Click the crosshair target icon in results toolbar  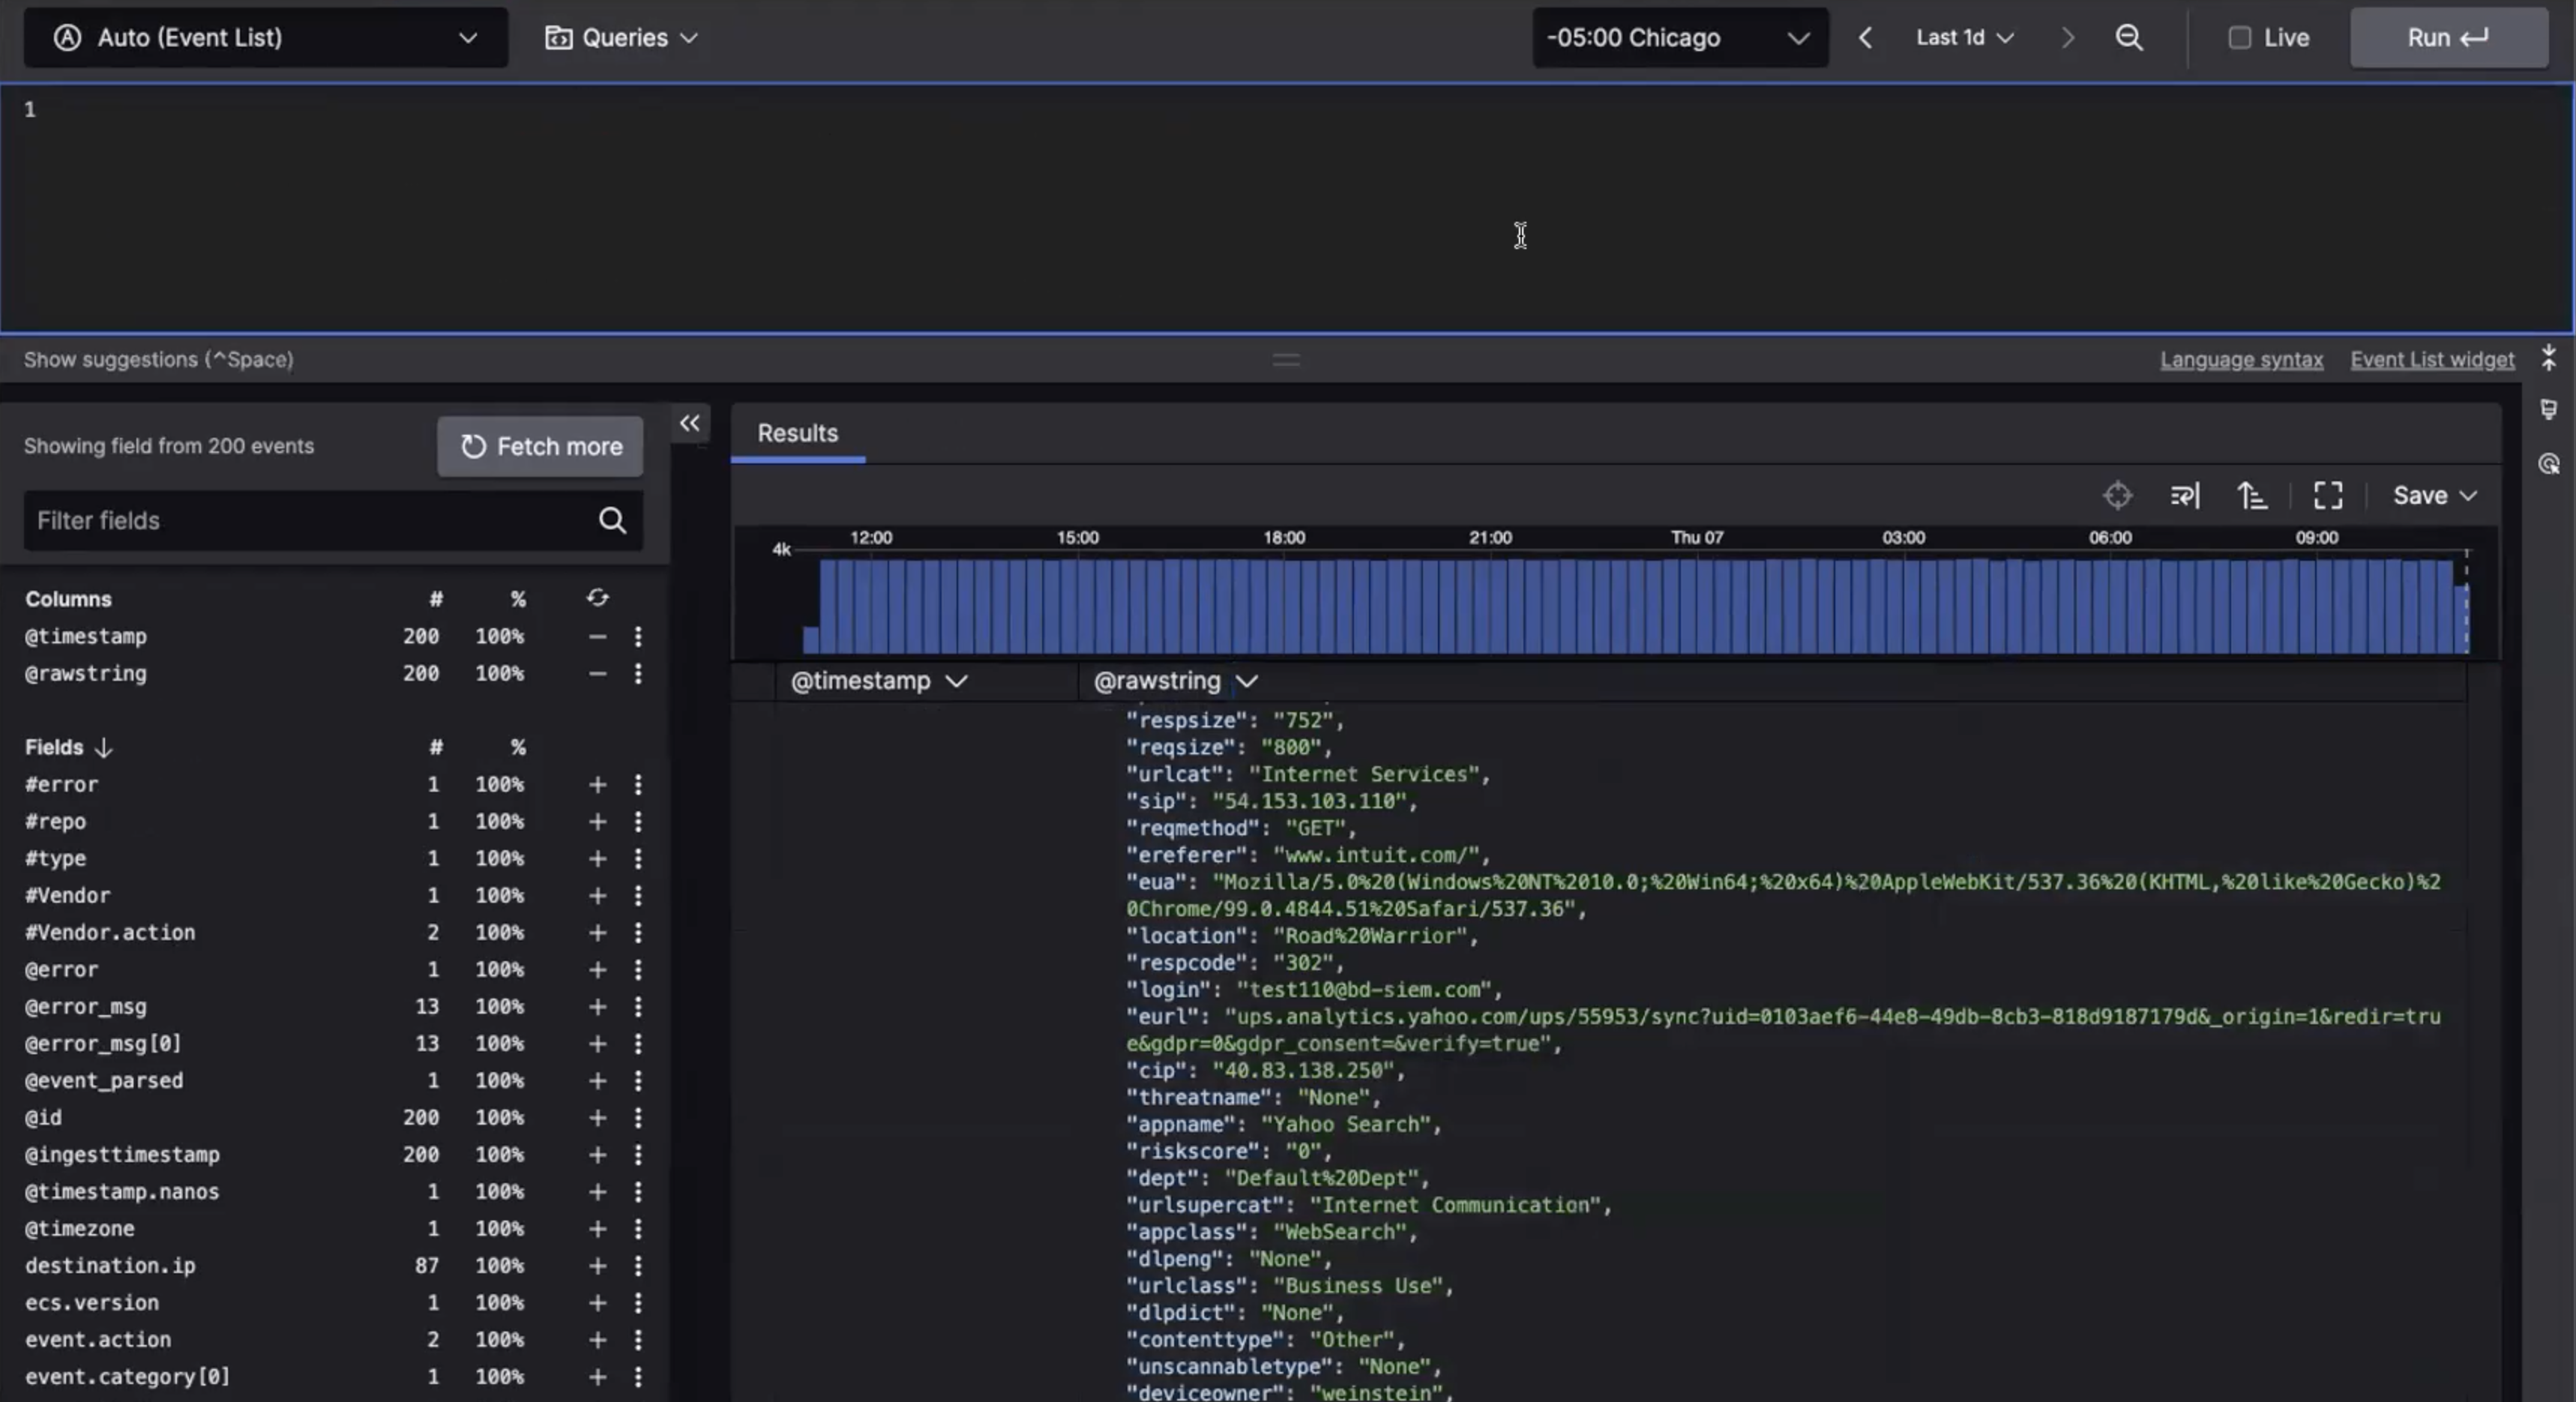2117,495
